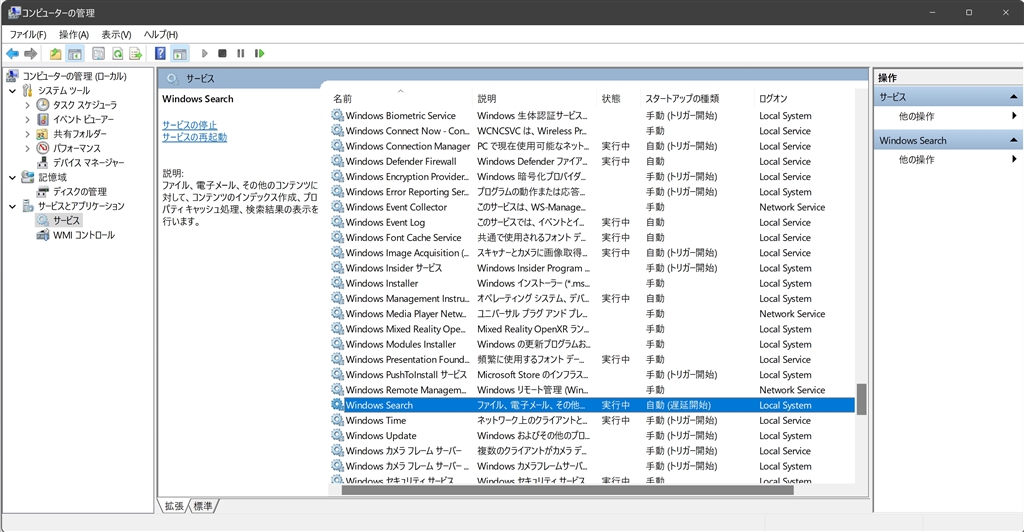
Task: Click the vertical scrollbar thumb of services list
Action: pos(861,399)
